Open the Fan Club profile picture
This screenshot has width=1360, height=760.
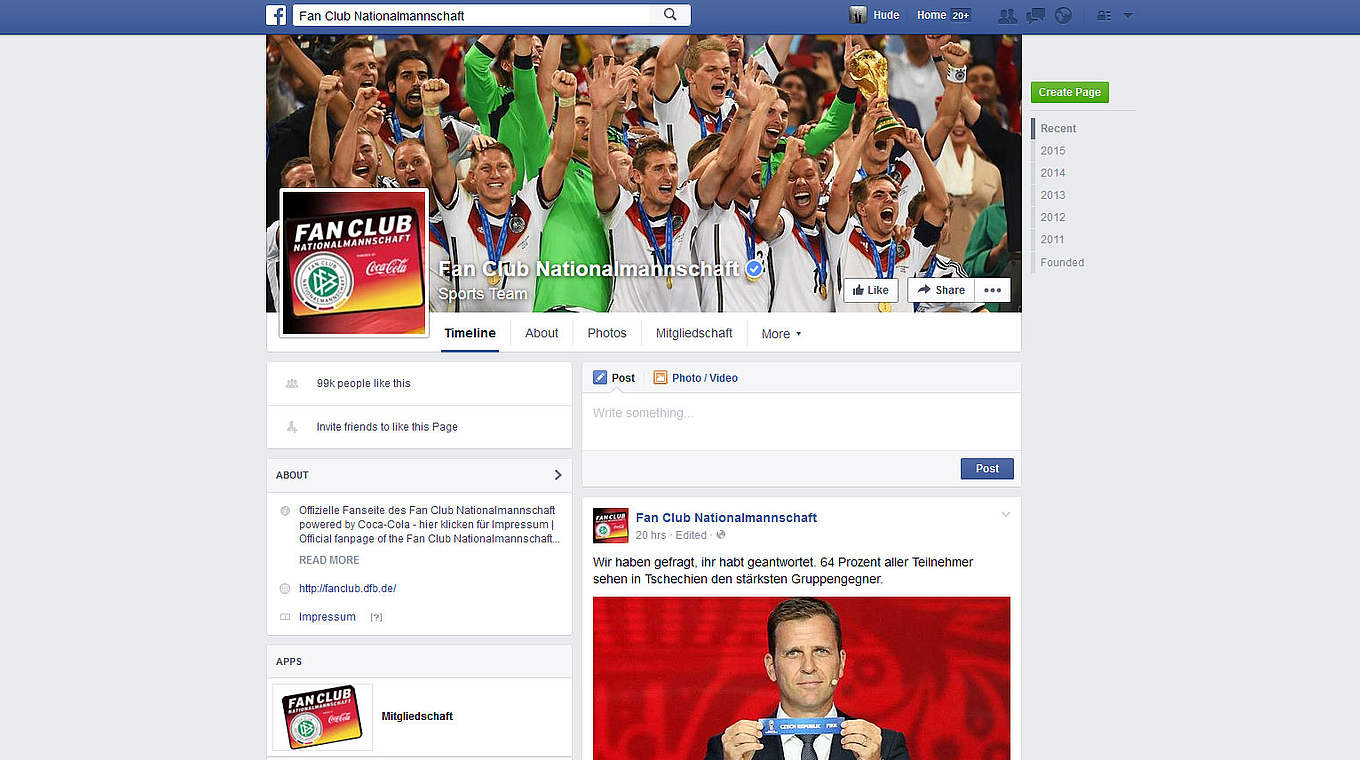click(354, 262)
